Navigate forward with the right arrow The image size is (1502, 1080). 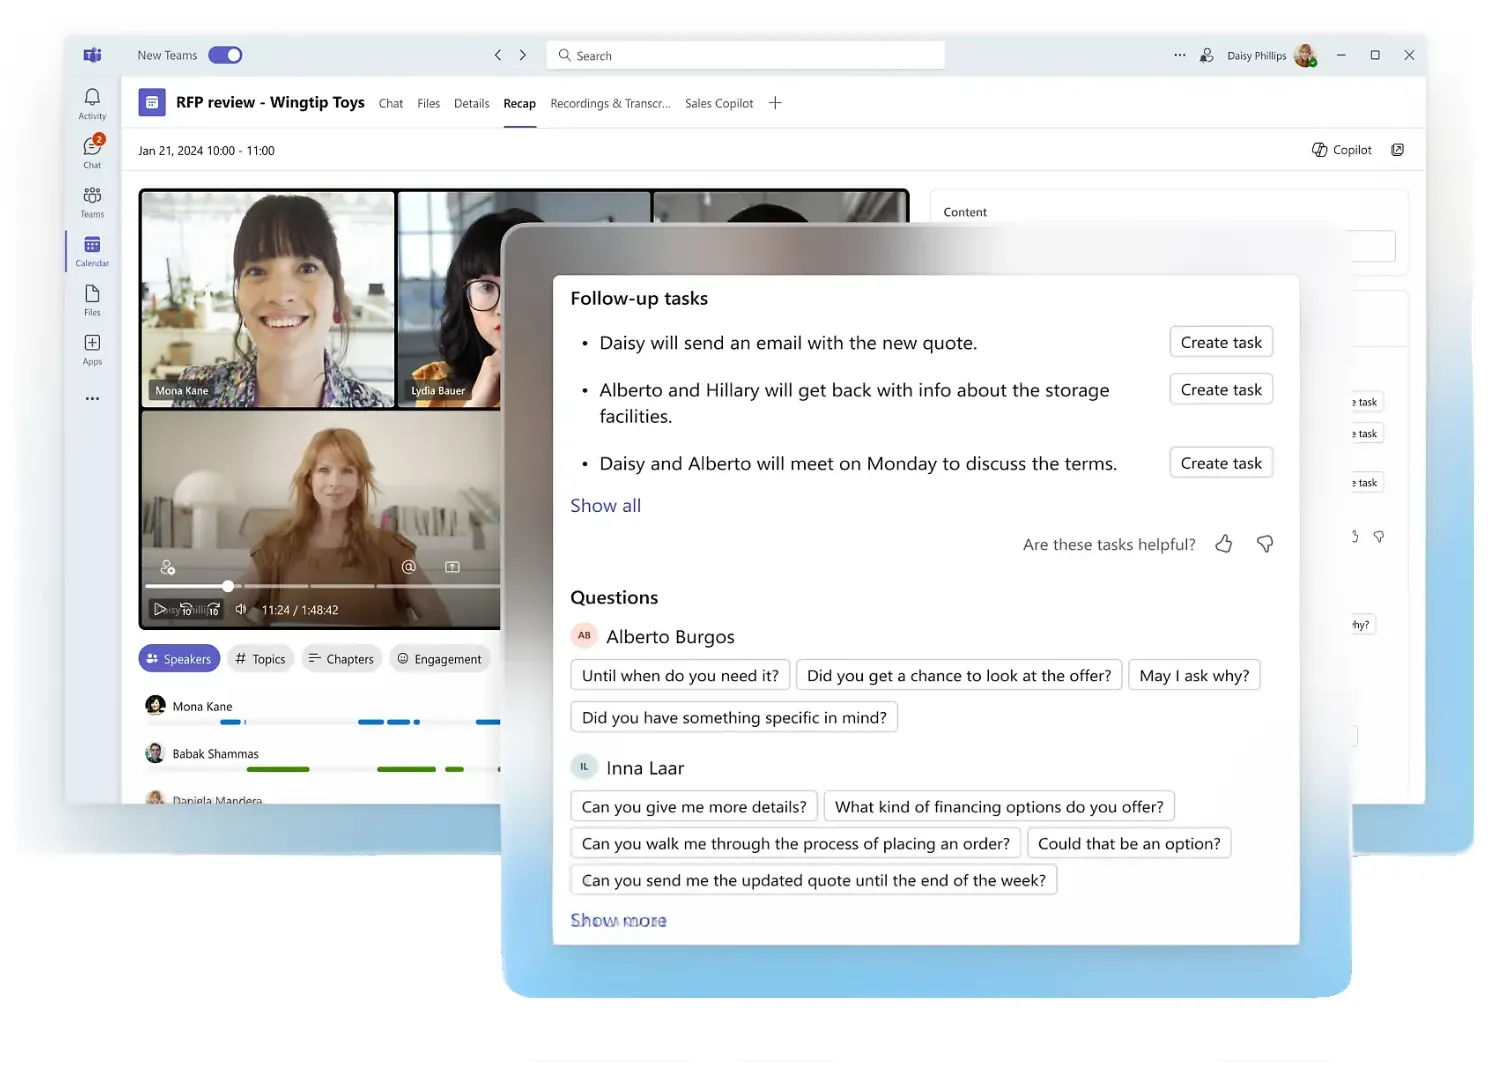pyautogui.click(x=522, y=55)
